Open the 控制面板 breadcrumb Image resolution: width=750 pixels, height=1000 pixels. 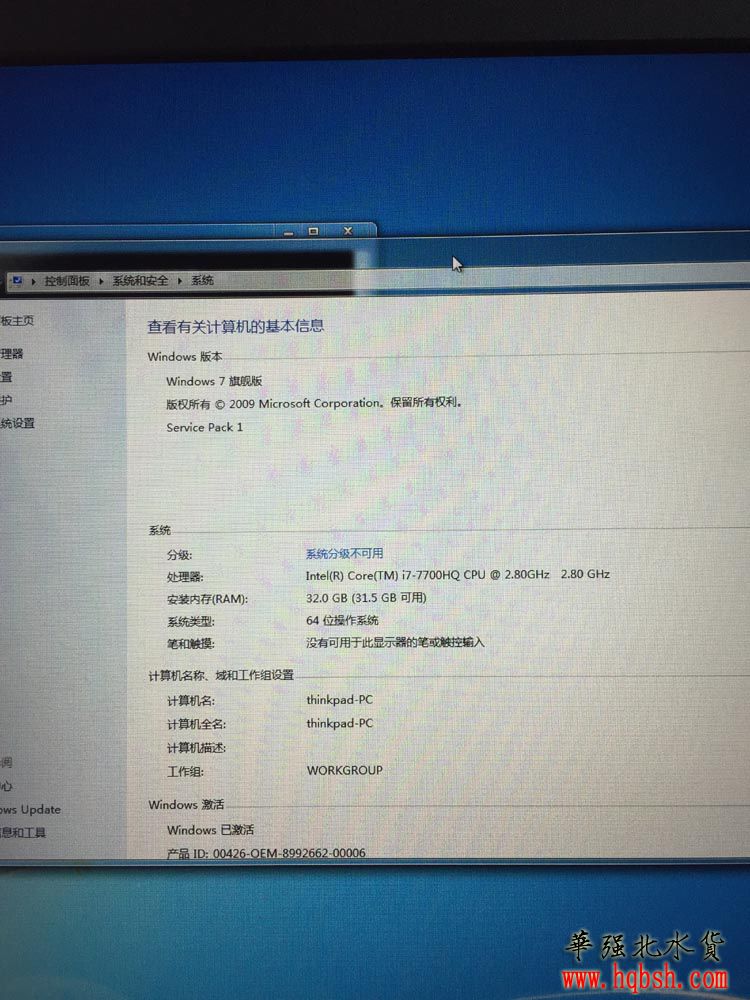click(67, 281)
